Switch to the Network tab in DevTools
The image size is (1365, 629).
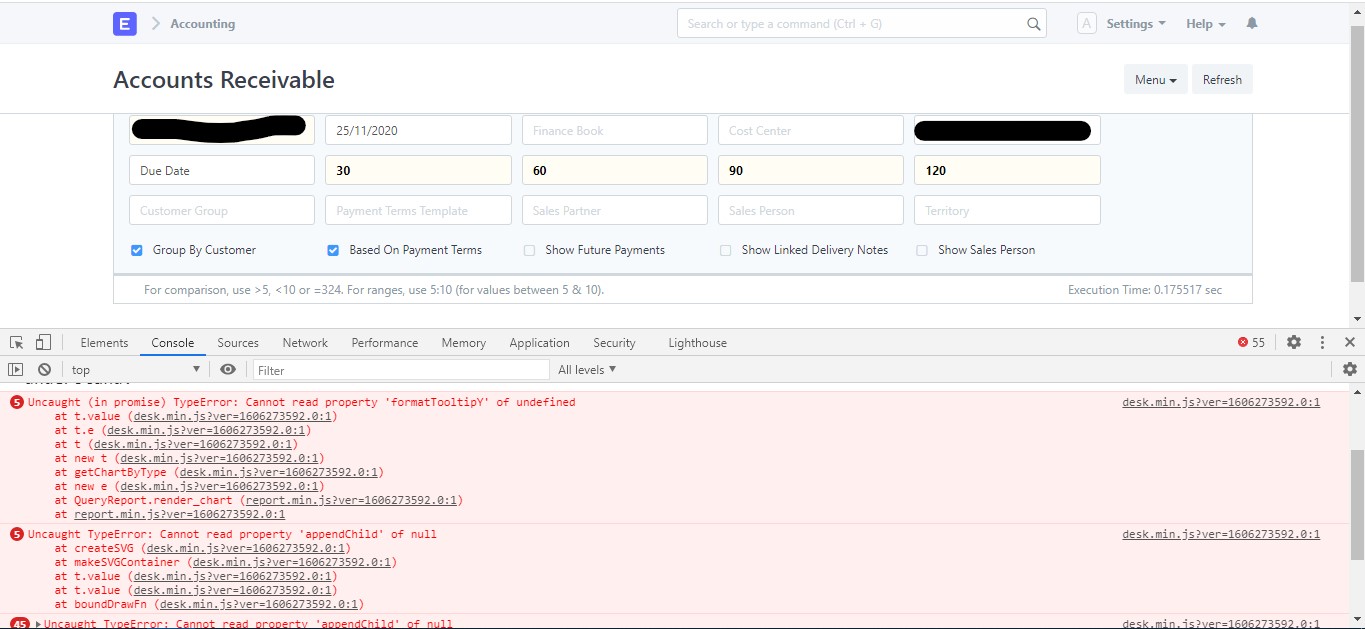click(304, 342)
